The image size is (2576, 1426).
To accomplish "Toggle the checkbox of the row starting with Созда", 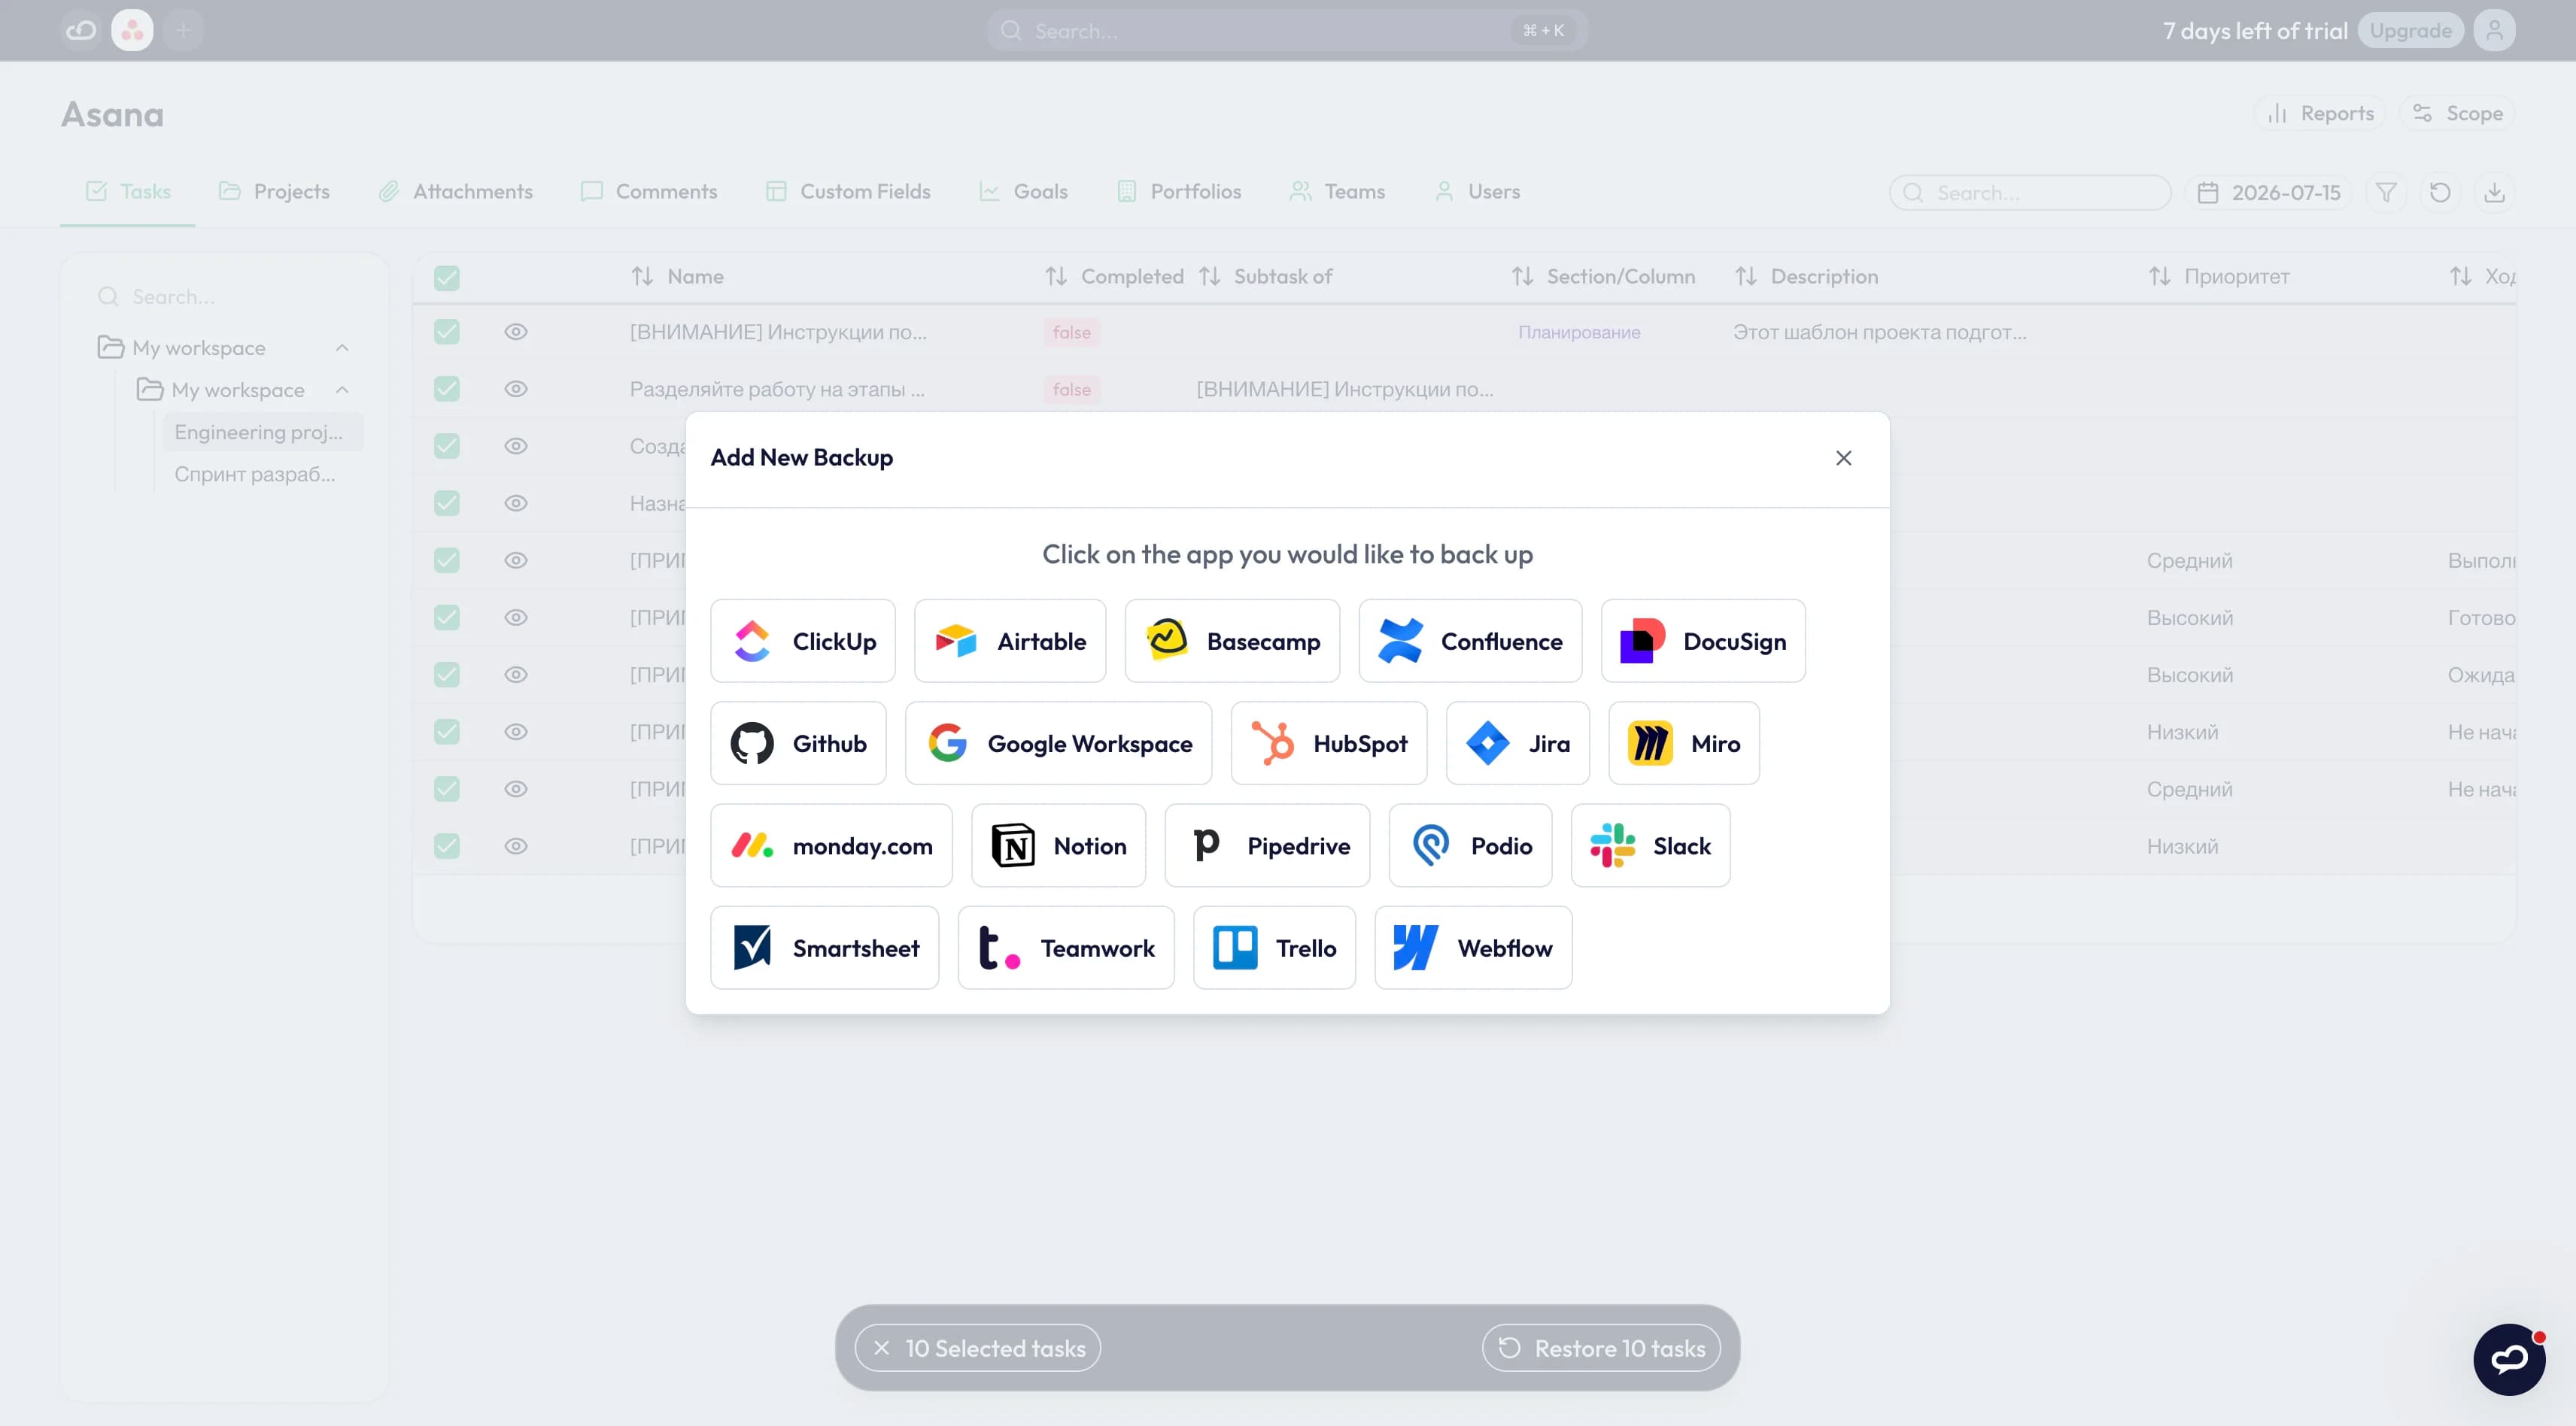I will click(447, 446).
